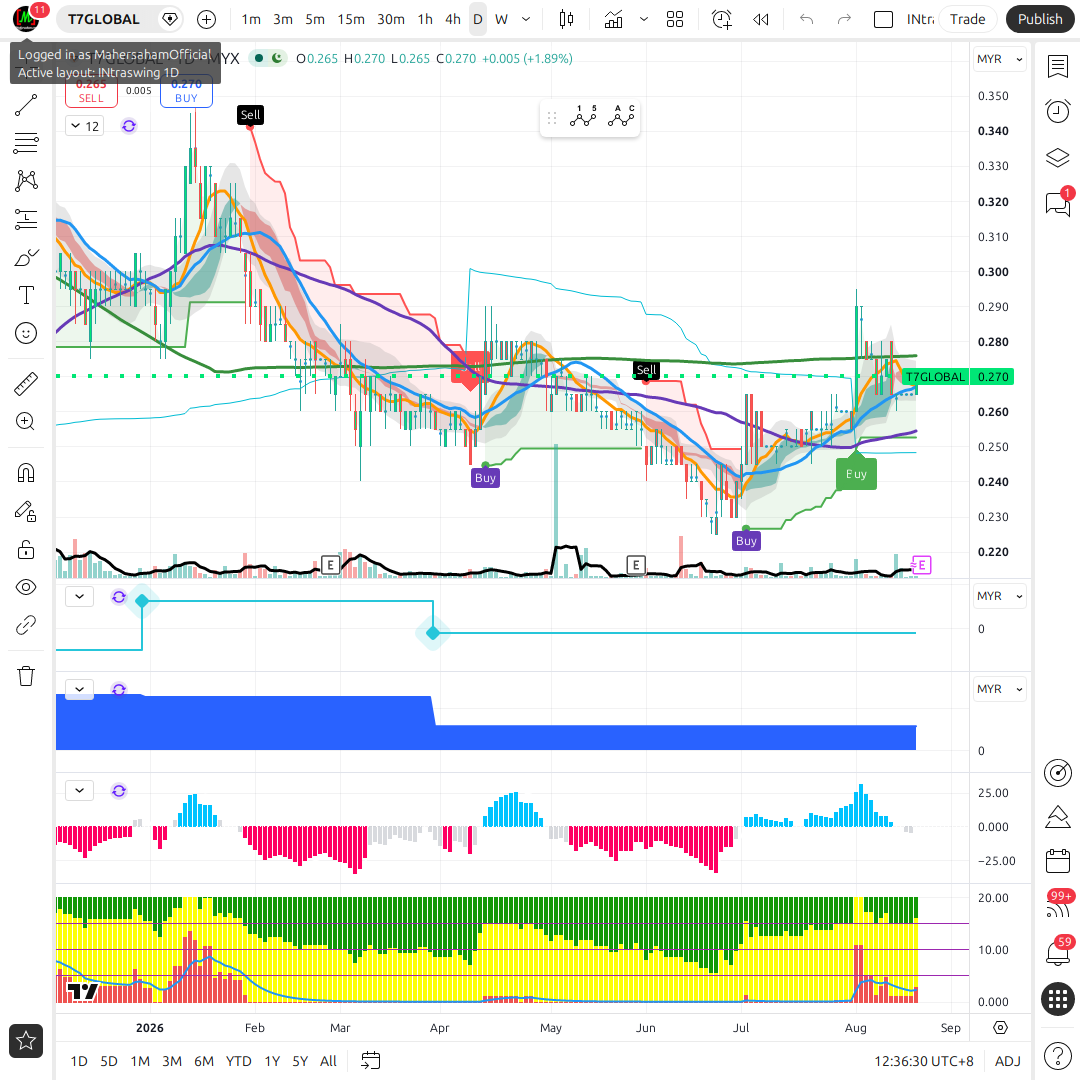
Task: Select the A C correction wave pattern
Action: (621, 117)
